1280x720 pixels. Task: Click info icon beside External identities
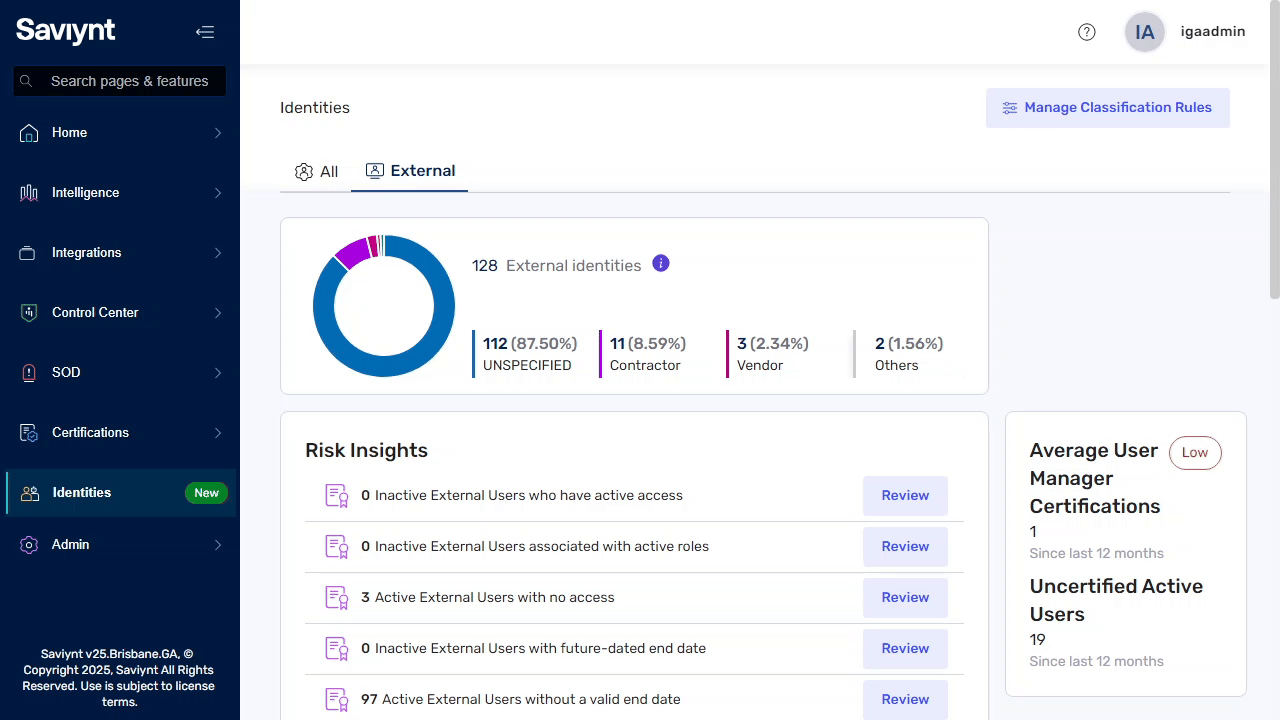coord(661,264)
